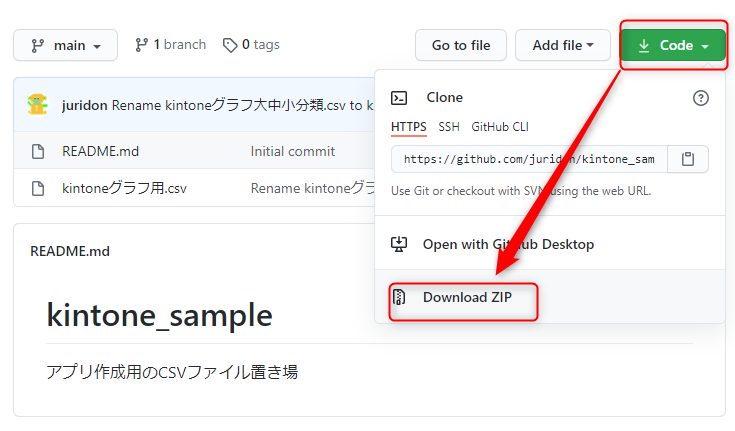Viewport: 735px width, 431px height.
Task: Click the アプリ作成用のCSVファイル置き場 description text
Action: point(172,372)
